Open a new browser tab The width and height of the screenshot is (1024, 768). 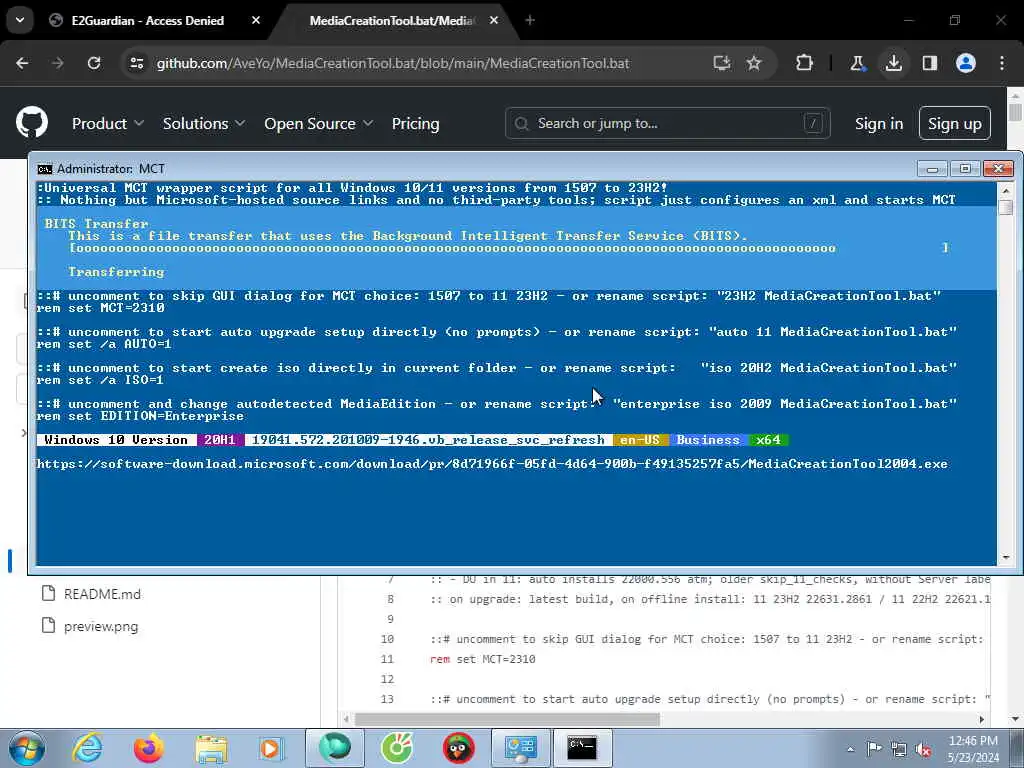click(530, 20)
